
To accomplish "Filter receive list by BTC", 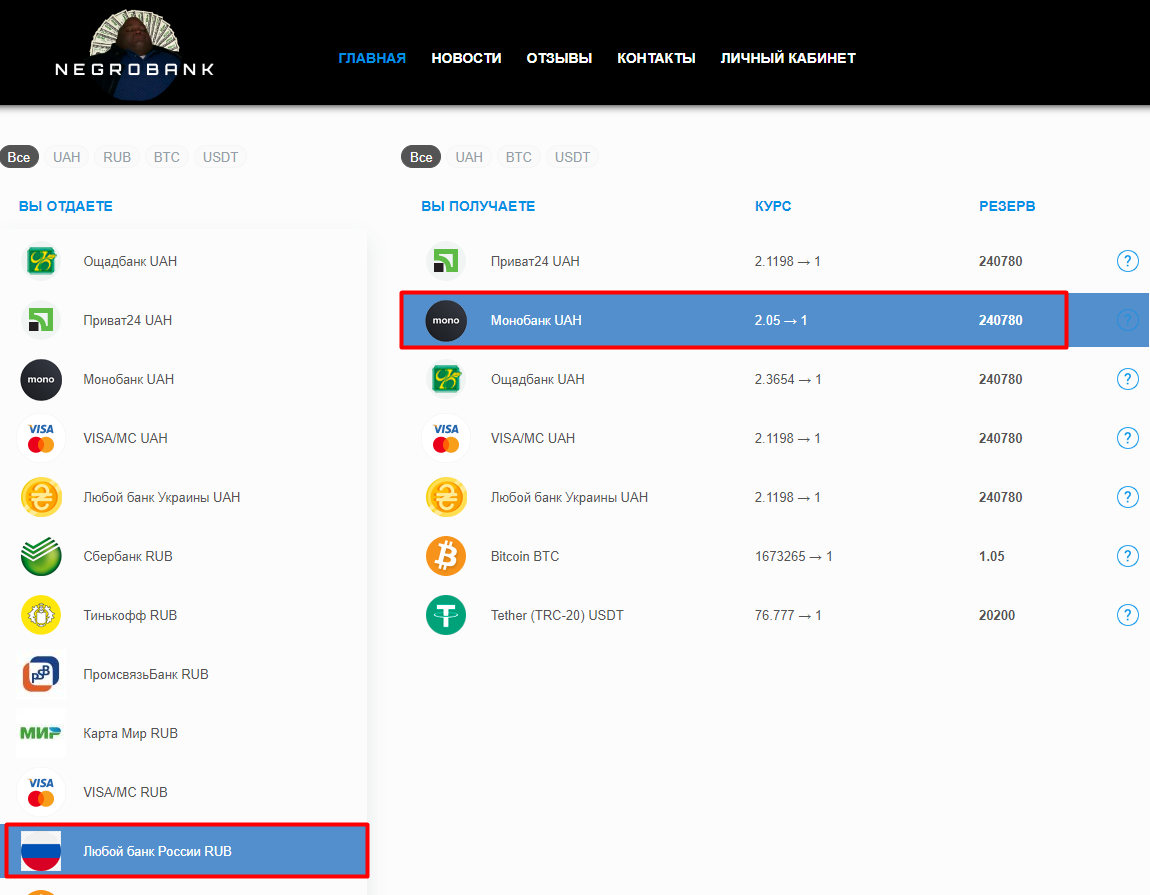I will pos(519,157).
